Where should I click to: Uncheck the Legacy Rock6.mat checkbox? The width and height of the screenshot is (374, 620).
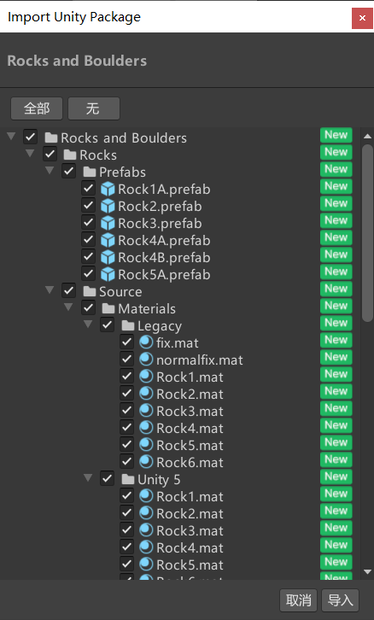click(x=127, y=461)
